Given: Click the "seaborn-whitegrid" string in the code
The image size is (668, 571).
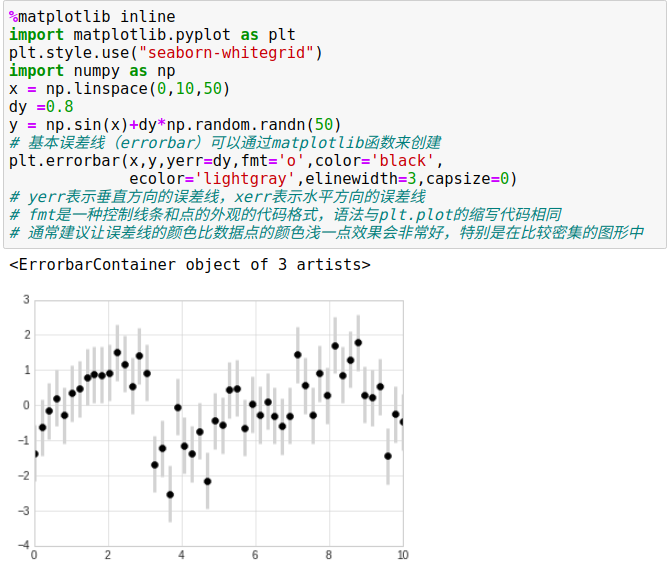Looking at the screenshot, I should [226, 53].
